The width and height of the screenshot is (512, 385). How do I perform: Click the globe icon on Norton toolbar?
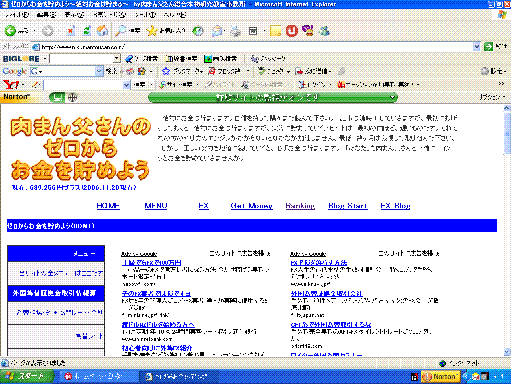[72, 98]
